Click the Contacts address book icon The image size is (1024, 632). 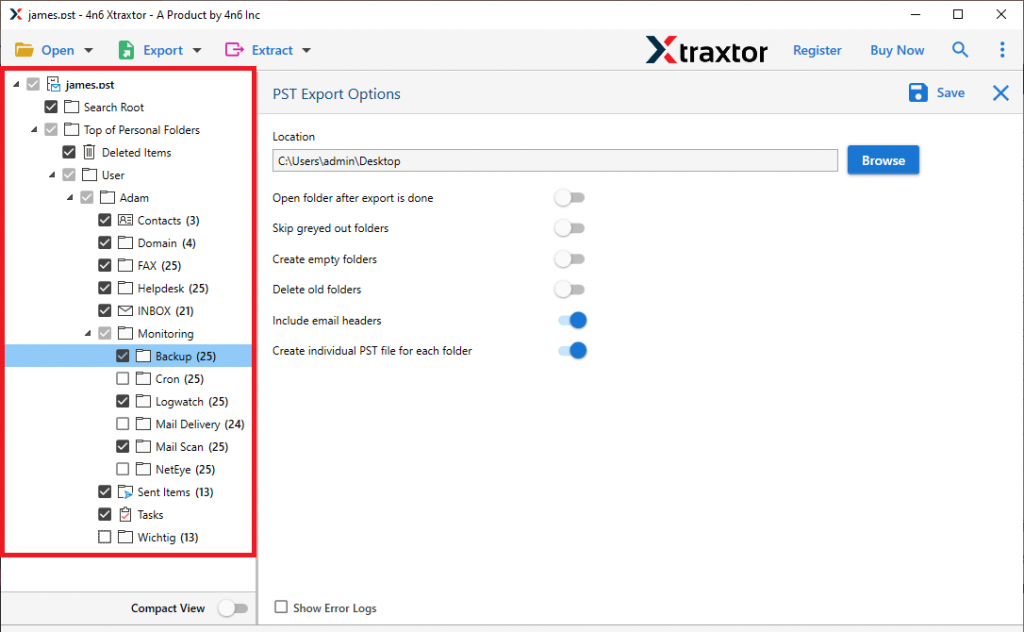click(126, 220)
